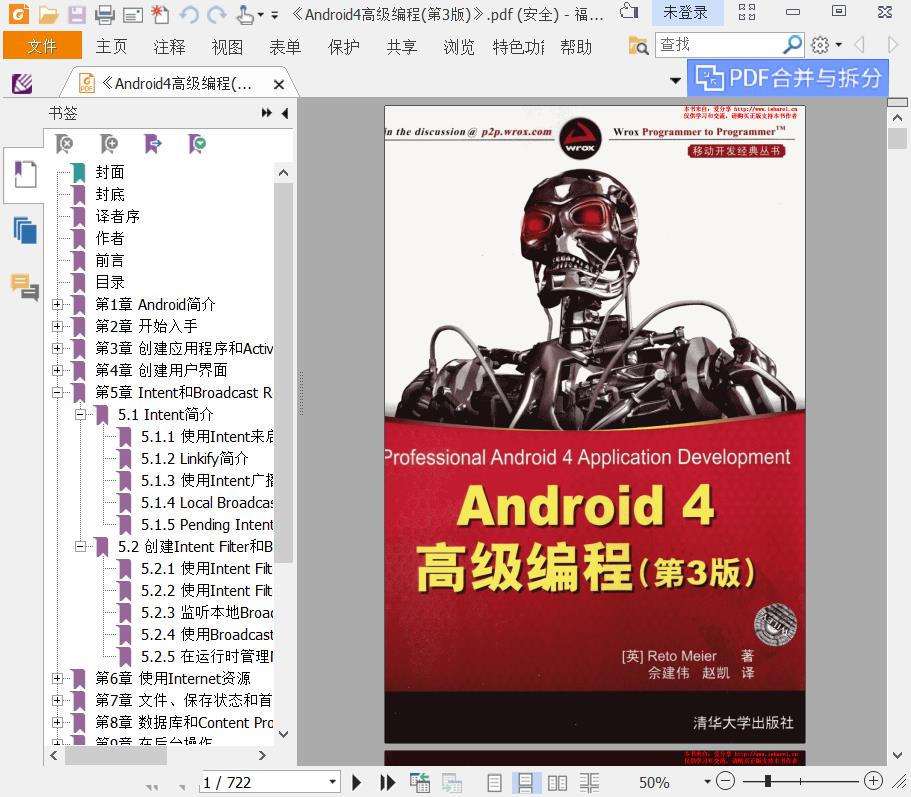Open the Bookmarks side panel icon

(25, 175)
